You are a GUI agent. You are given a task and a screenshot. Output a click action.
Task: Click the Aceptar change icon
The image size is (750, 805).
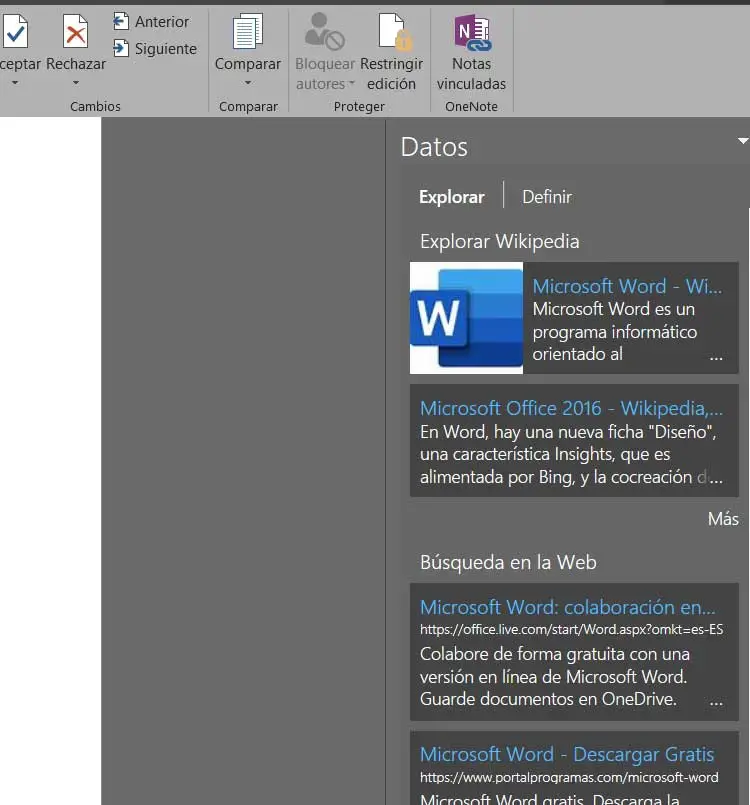(15, 32)
